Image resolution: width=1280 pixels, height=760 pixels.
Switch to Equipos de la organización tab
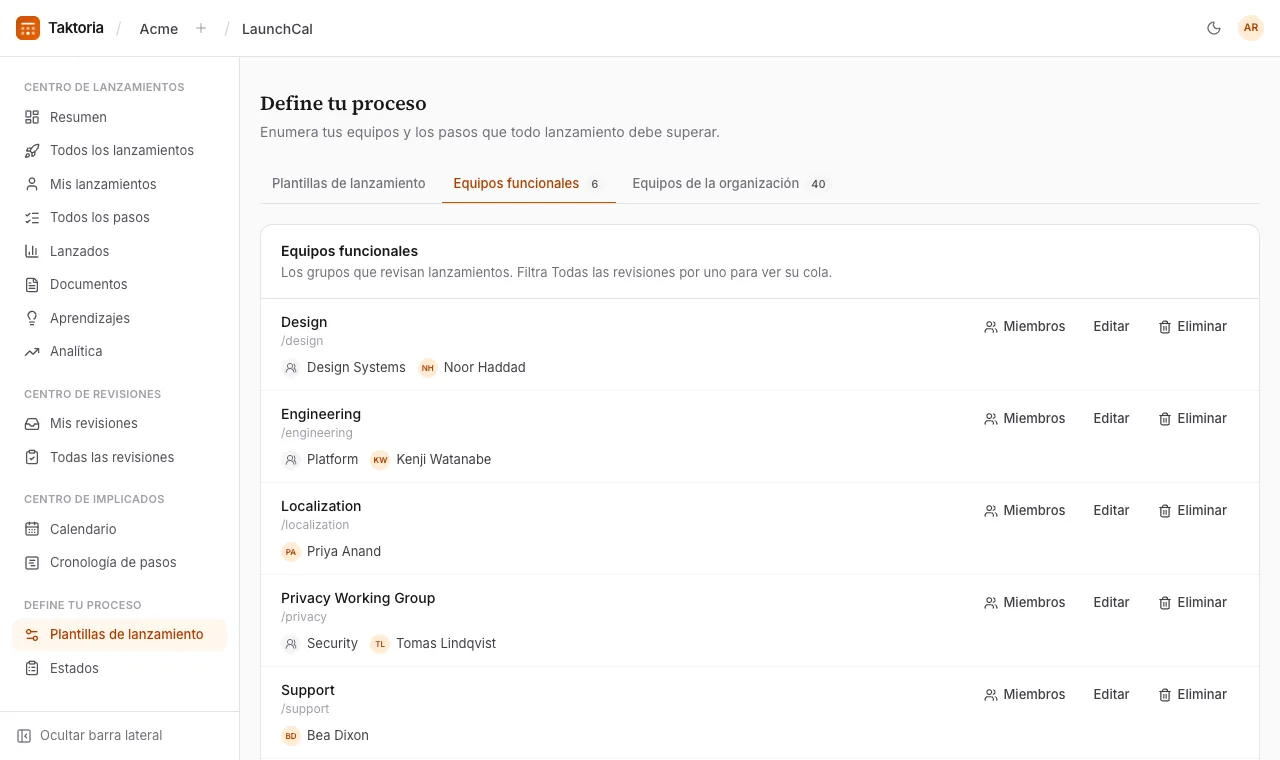tap(731, 183)
